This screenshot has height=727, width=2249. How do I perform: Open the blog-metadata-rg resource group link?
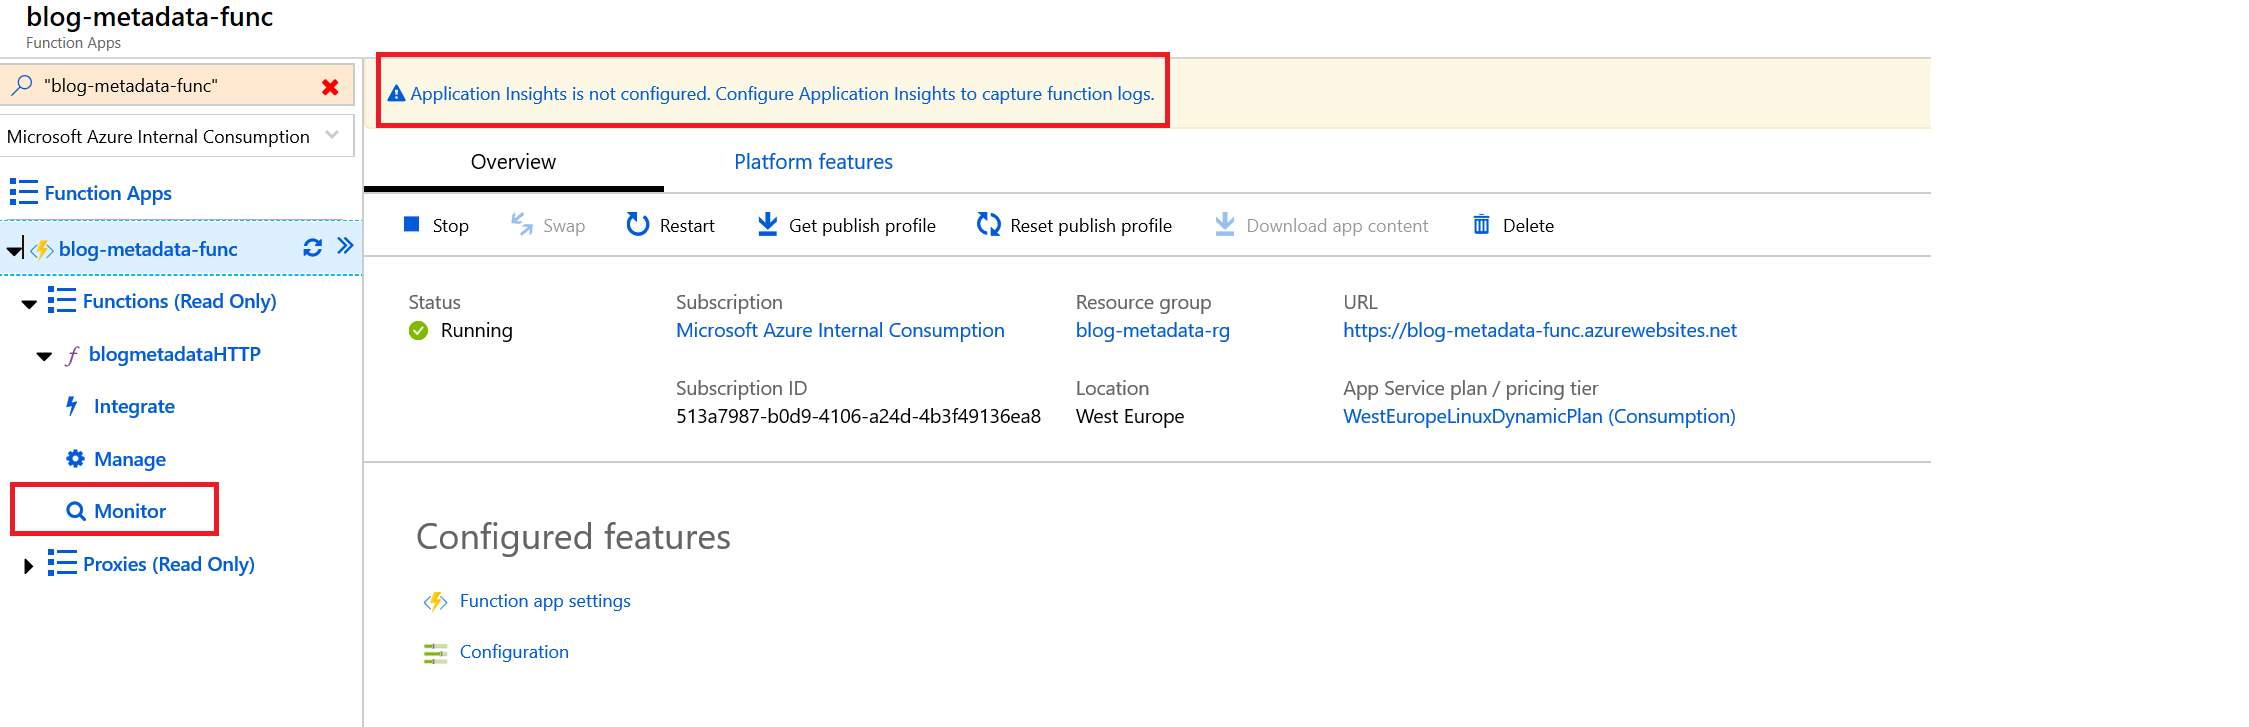1152,331
